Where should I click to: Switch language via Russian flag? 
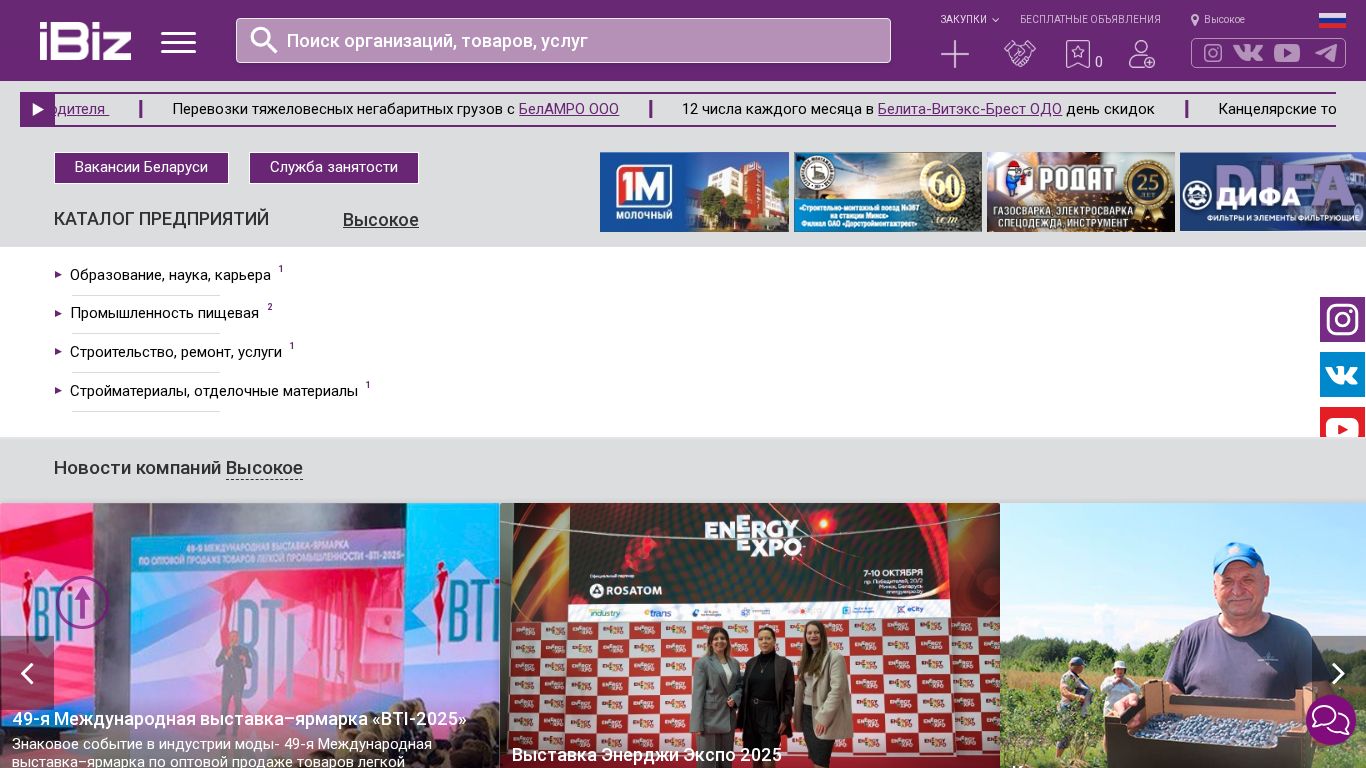[1332, 20]
